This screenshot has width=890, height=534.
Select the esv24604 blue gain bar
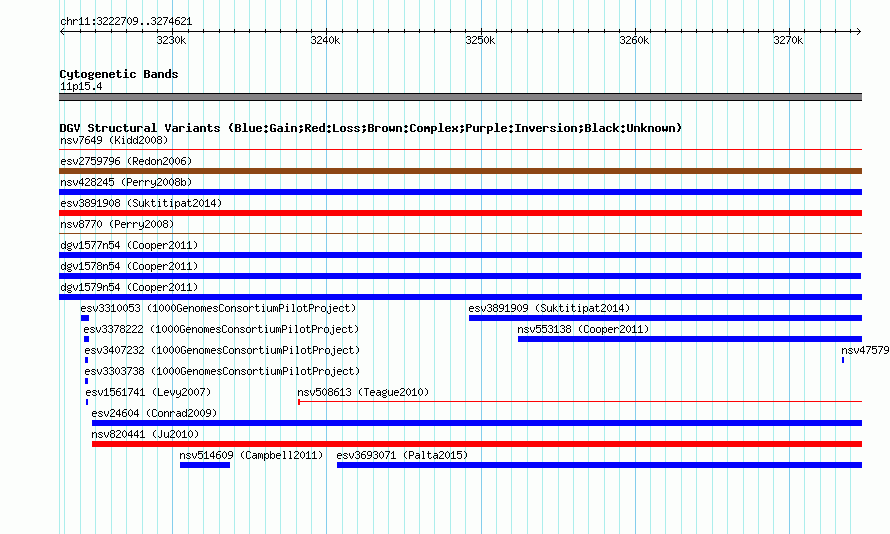coord(477,423)
